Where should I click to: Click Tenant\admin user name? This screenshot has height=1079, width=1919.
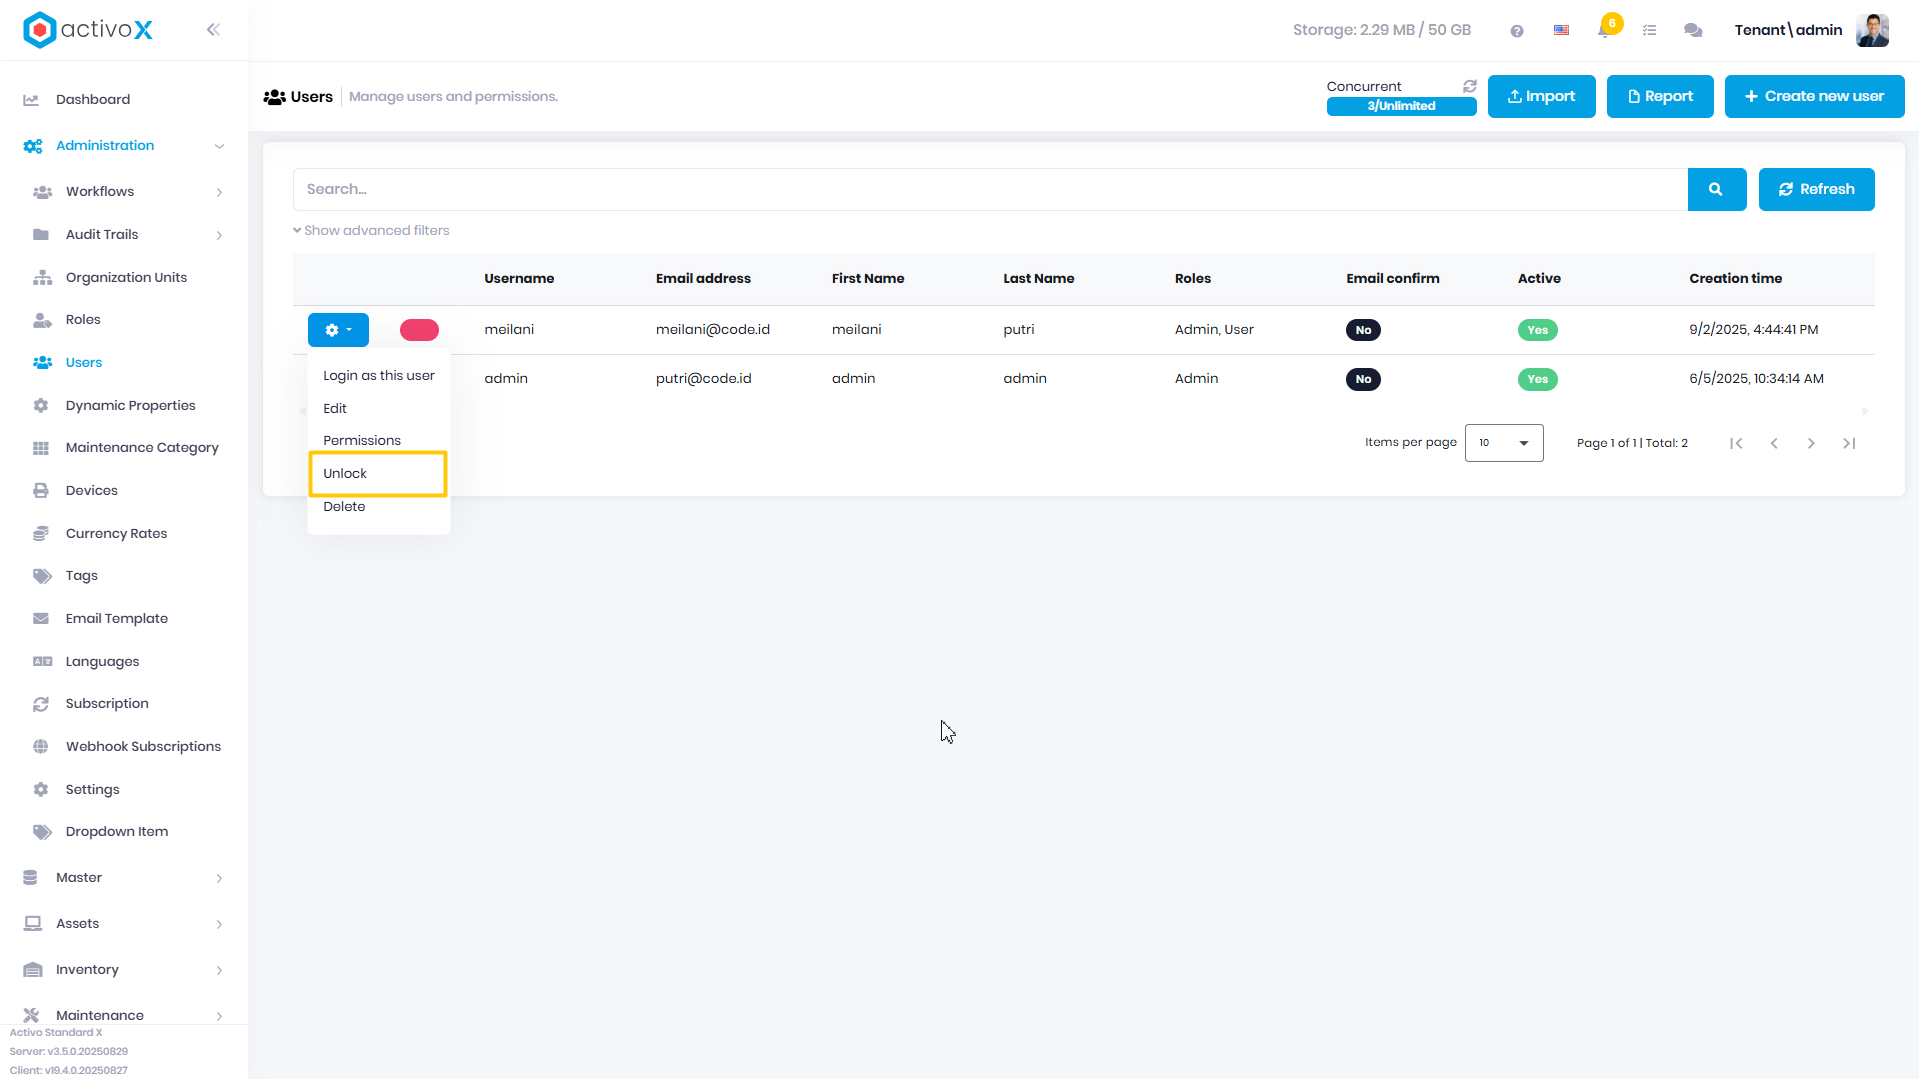pos(1788,30)
